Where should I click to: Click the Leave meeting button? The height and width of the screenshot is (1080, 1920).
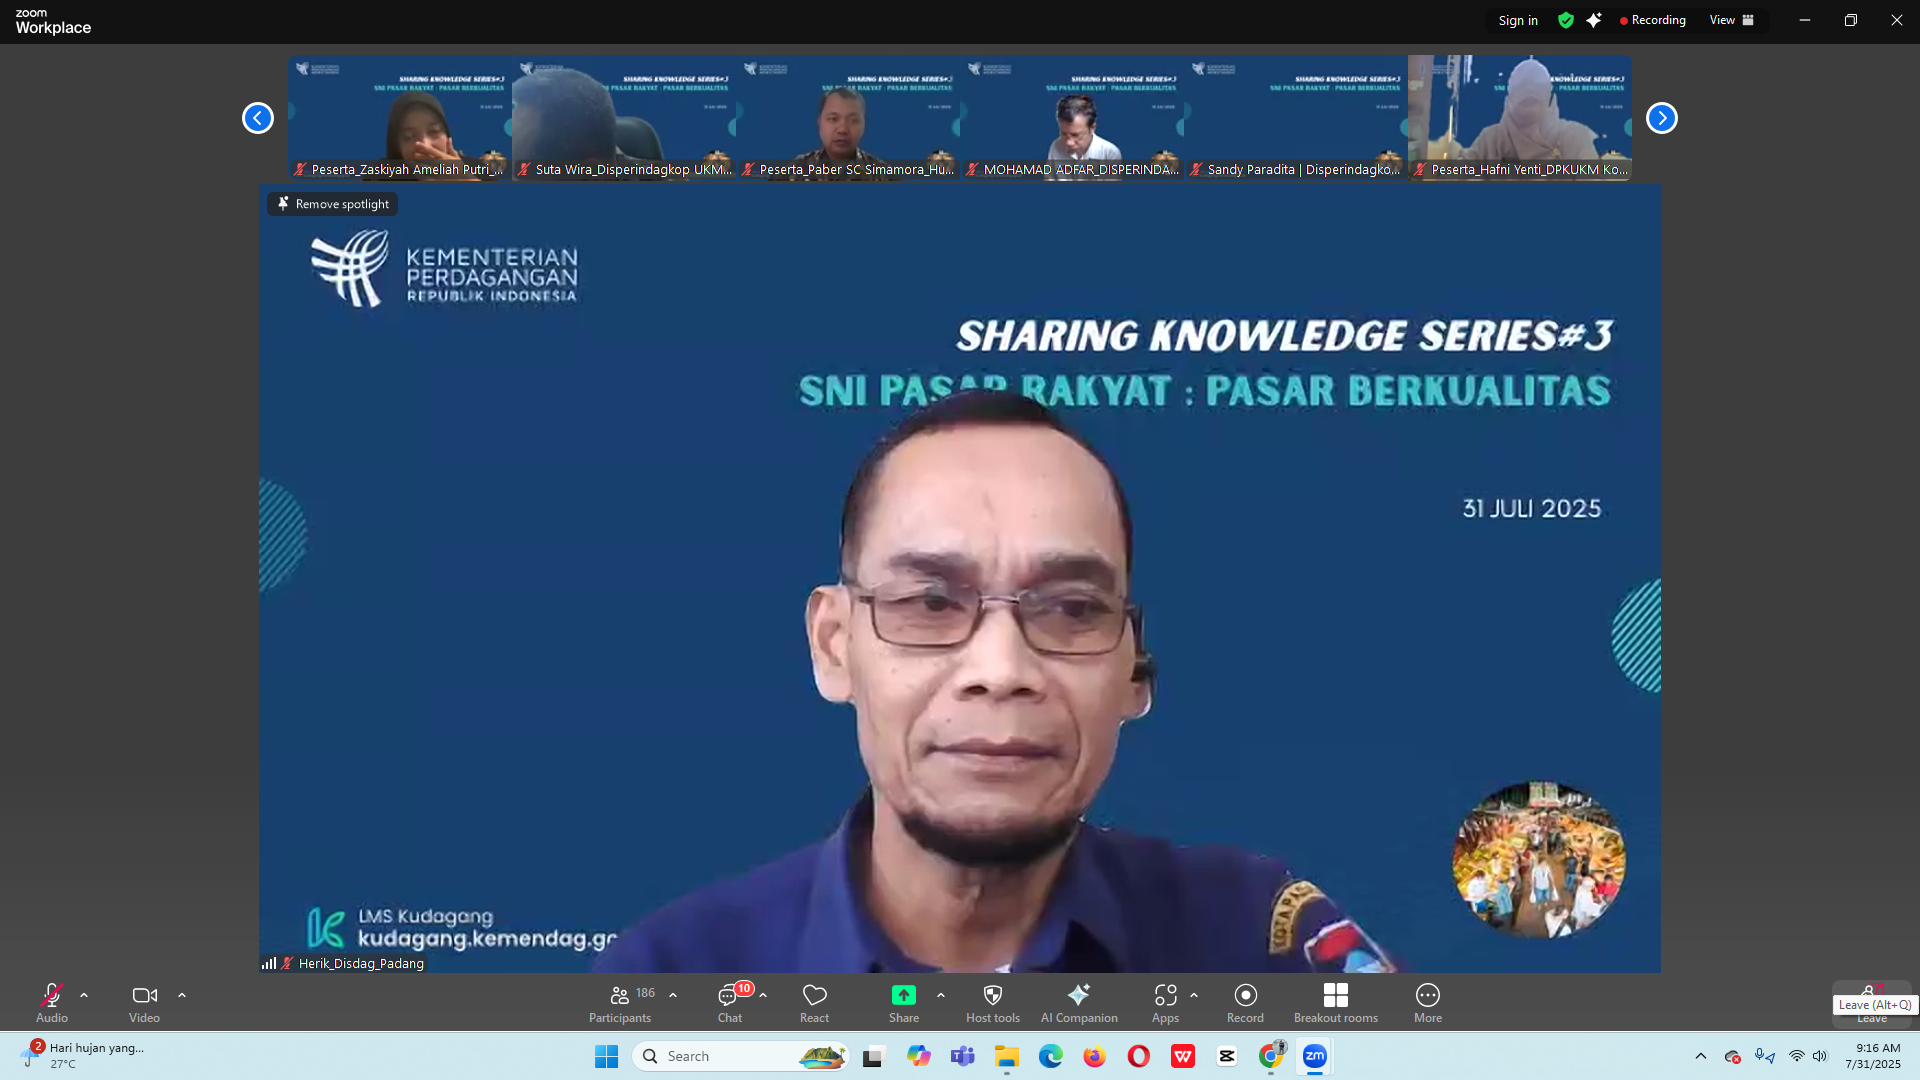coord(1872,1003)
